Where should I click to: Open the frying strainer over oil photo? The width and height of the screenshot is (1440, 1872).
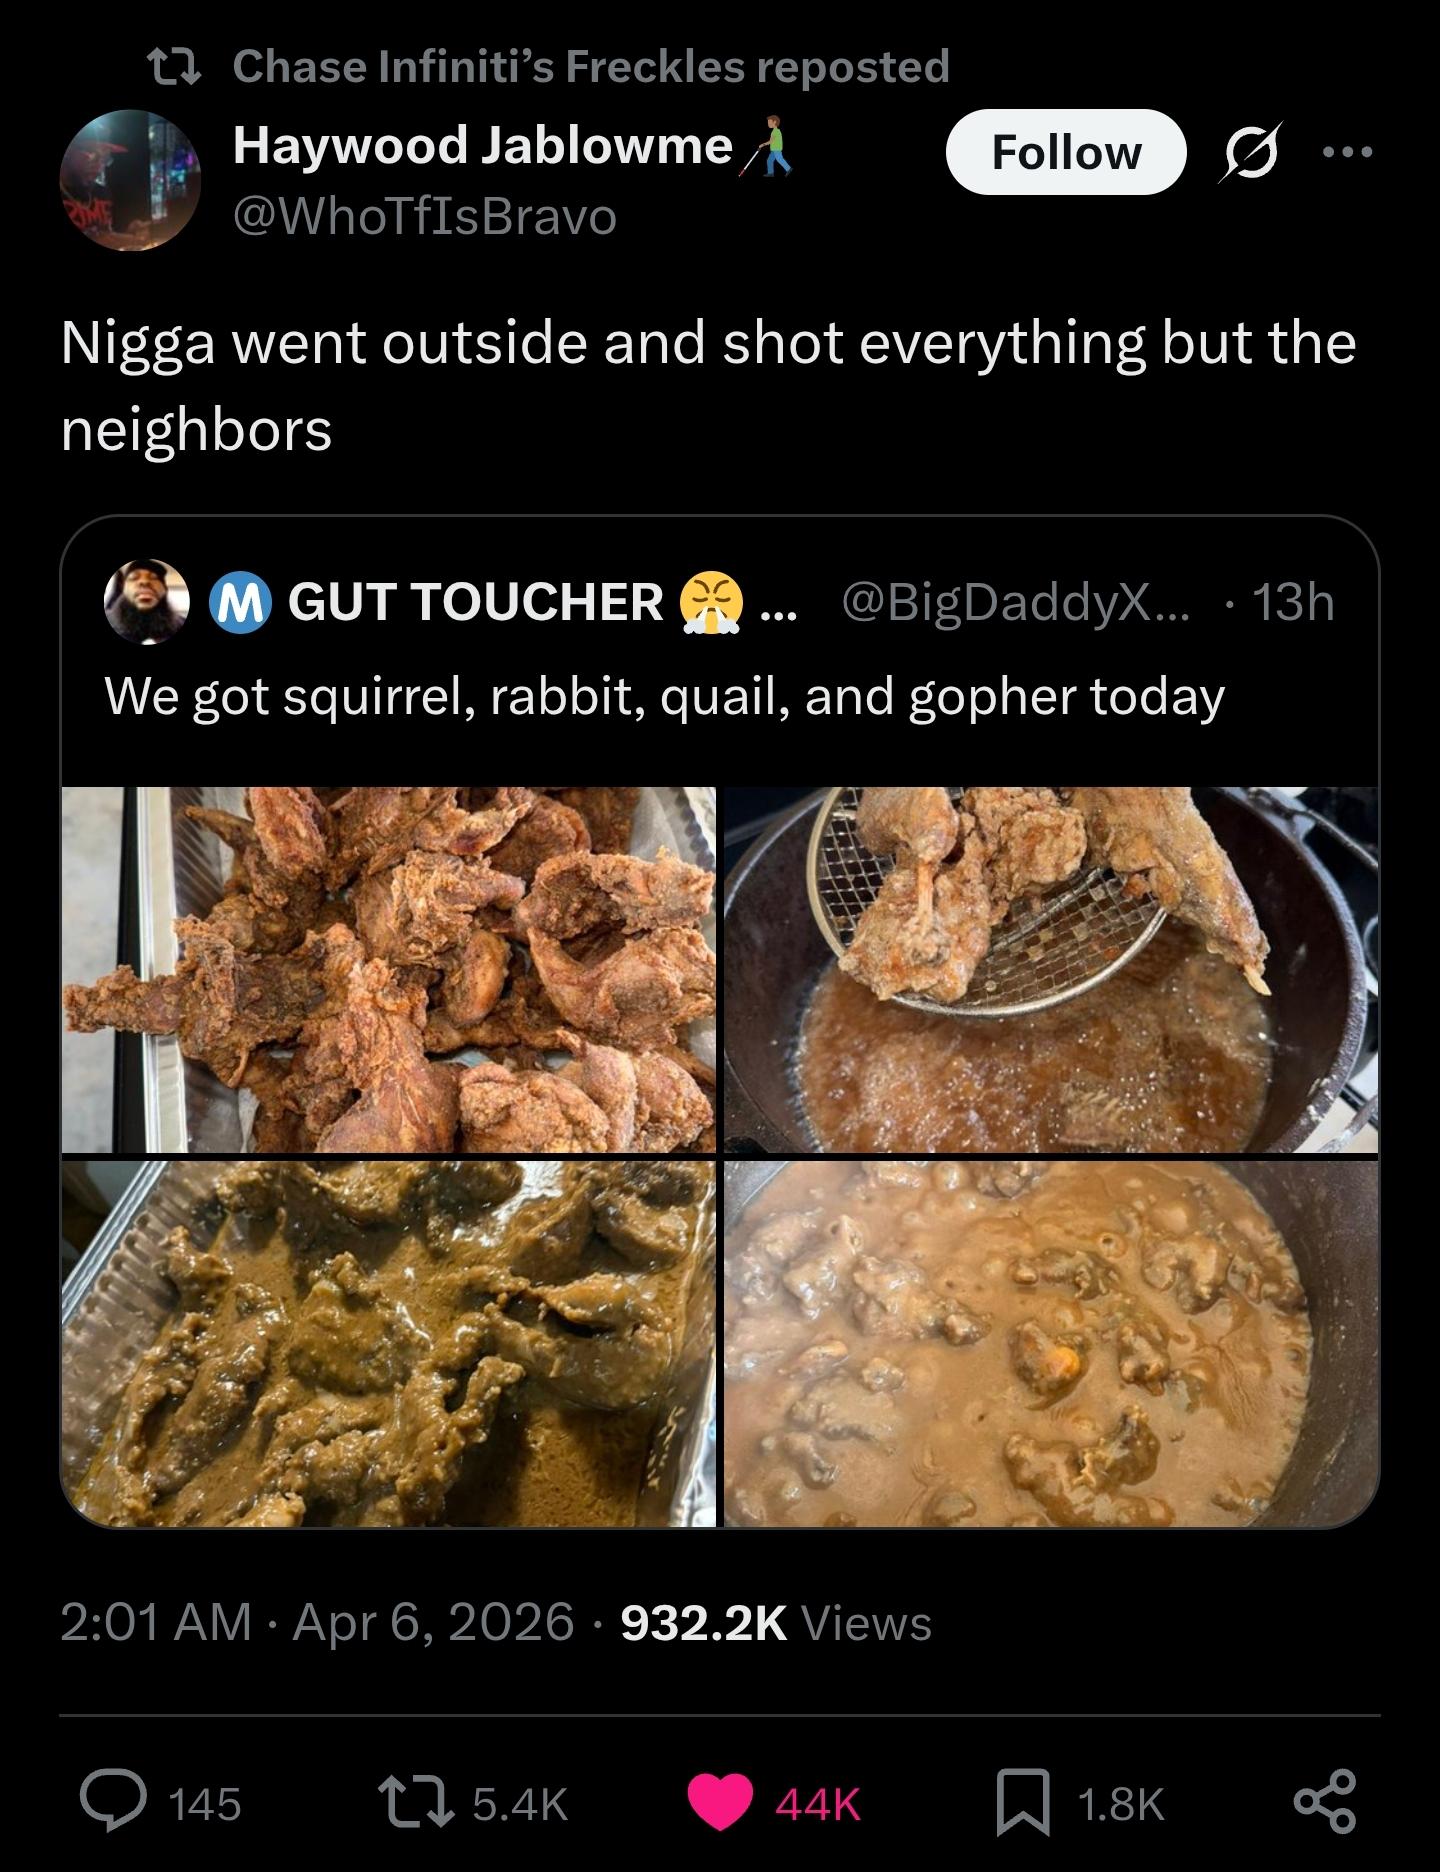coord(1050,969)
